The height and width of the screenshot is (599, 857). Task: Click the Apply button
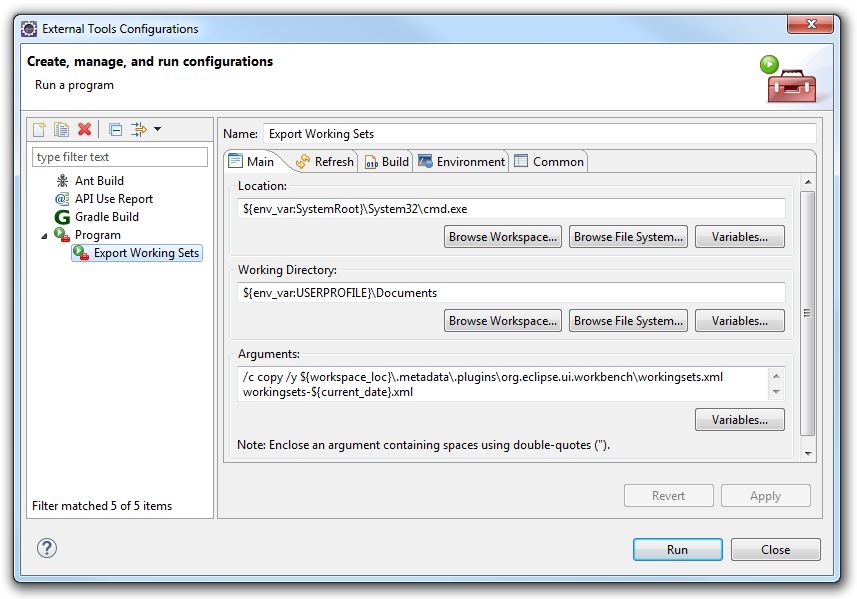click(765, 496)
